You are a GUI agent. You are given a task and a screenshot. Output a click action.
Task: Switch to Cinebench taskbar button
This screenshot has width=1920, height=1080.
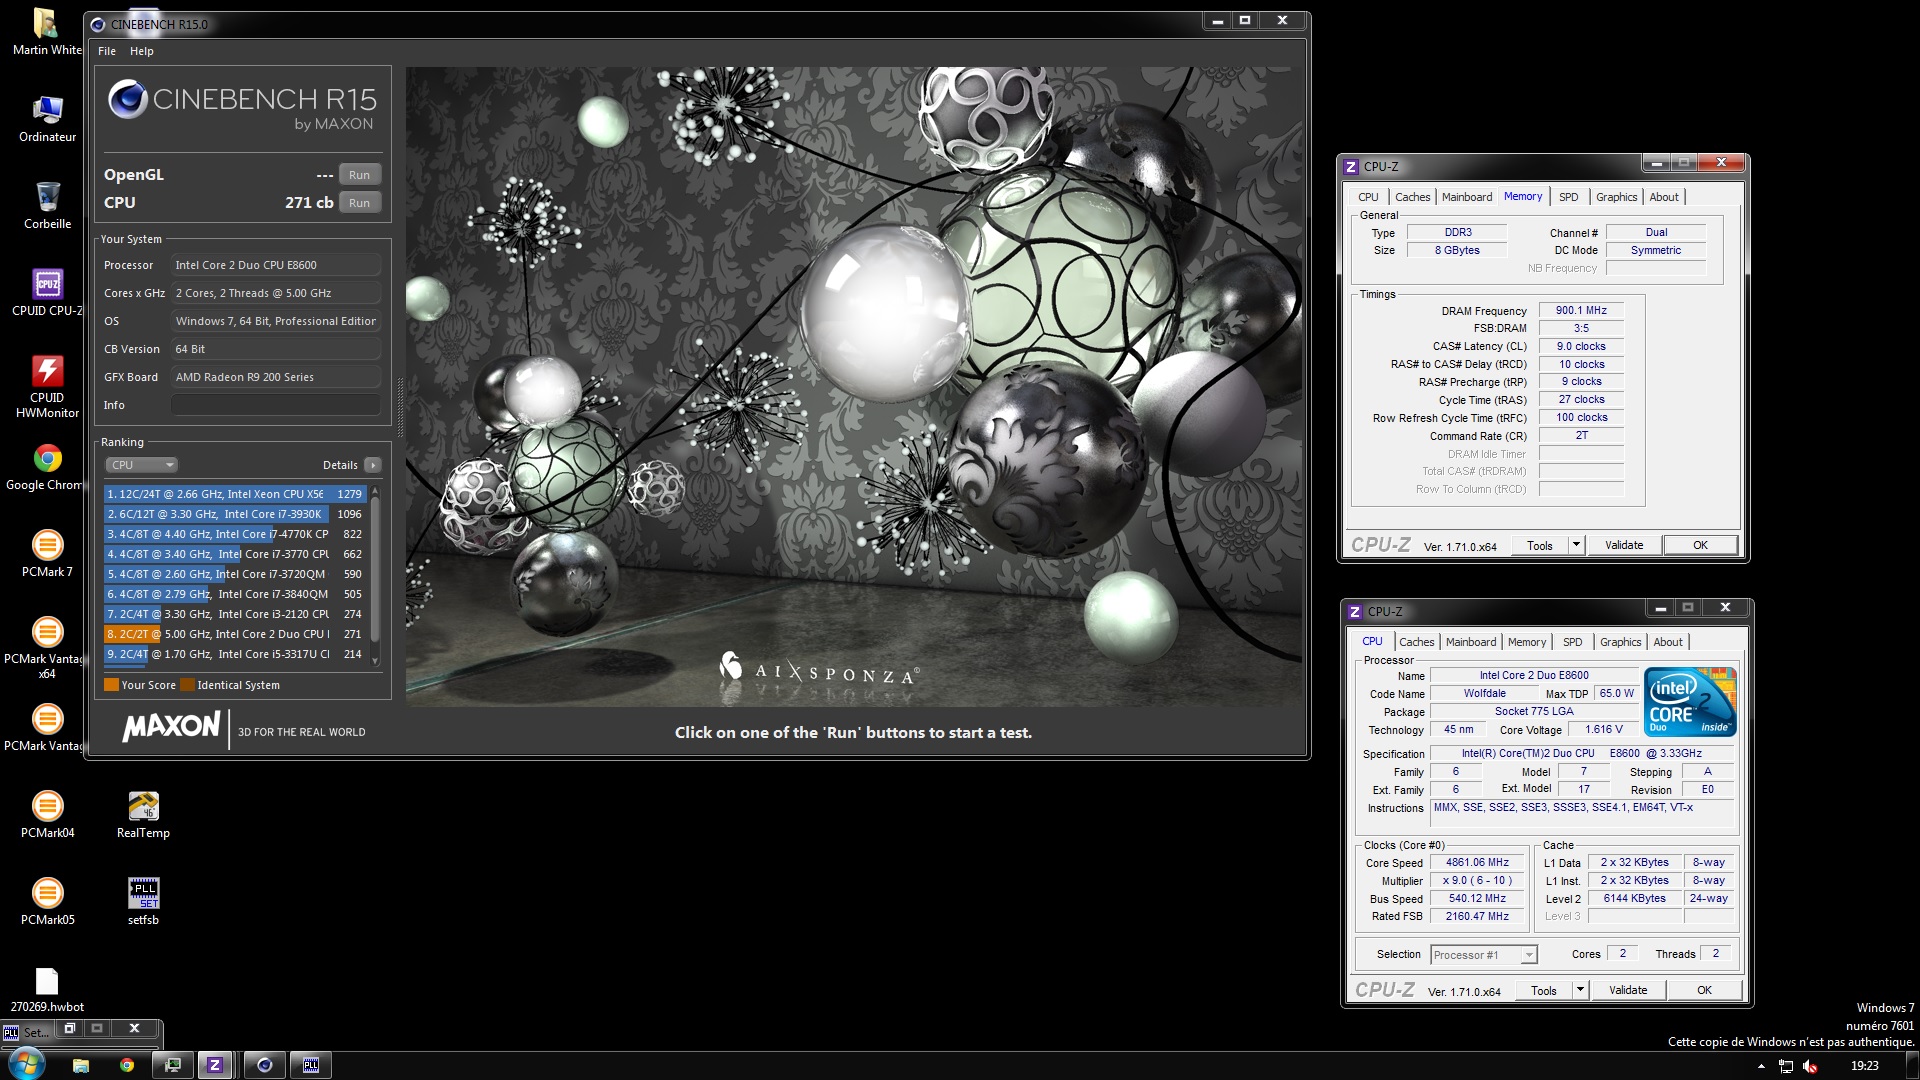pos(265,1065)
